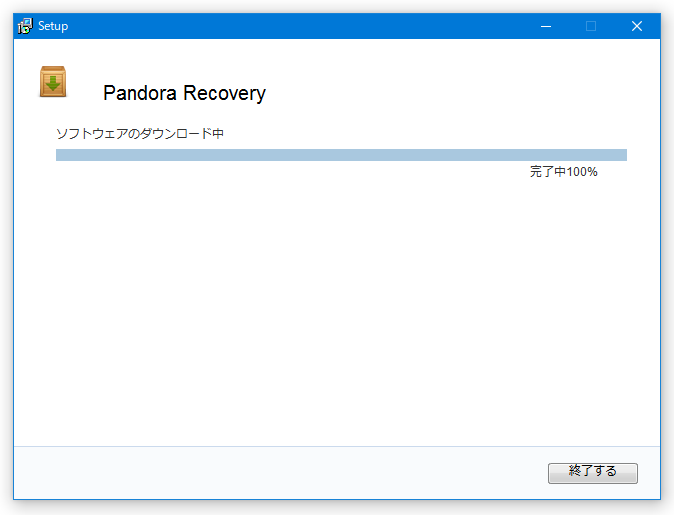Close the Setup window
The image size is (674, 515).
pyautogui.click(x=637, y=26)
